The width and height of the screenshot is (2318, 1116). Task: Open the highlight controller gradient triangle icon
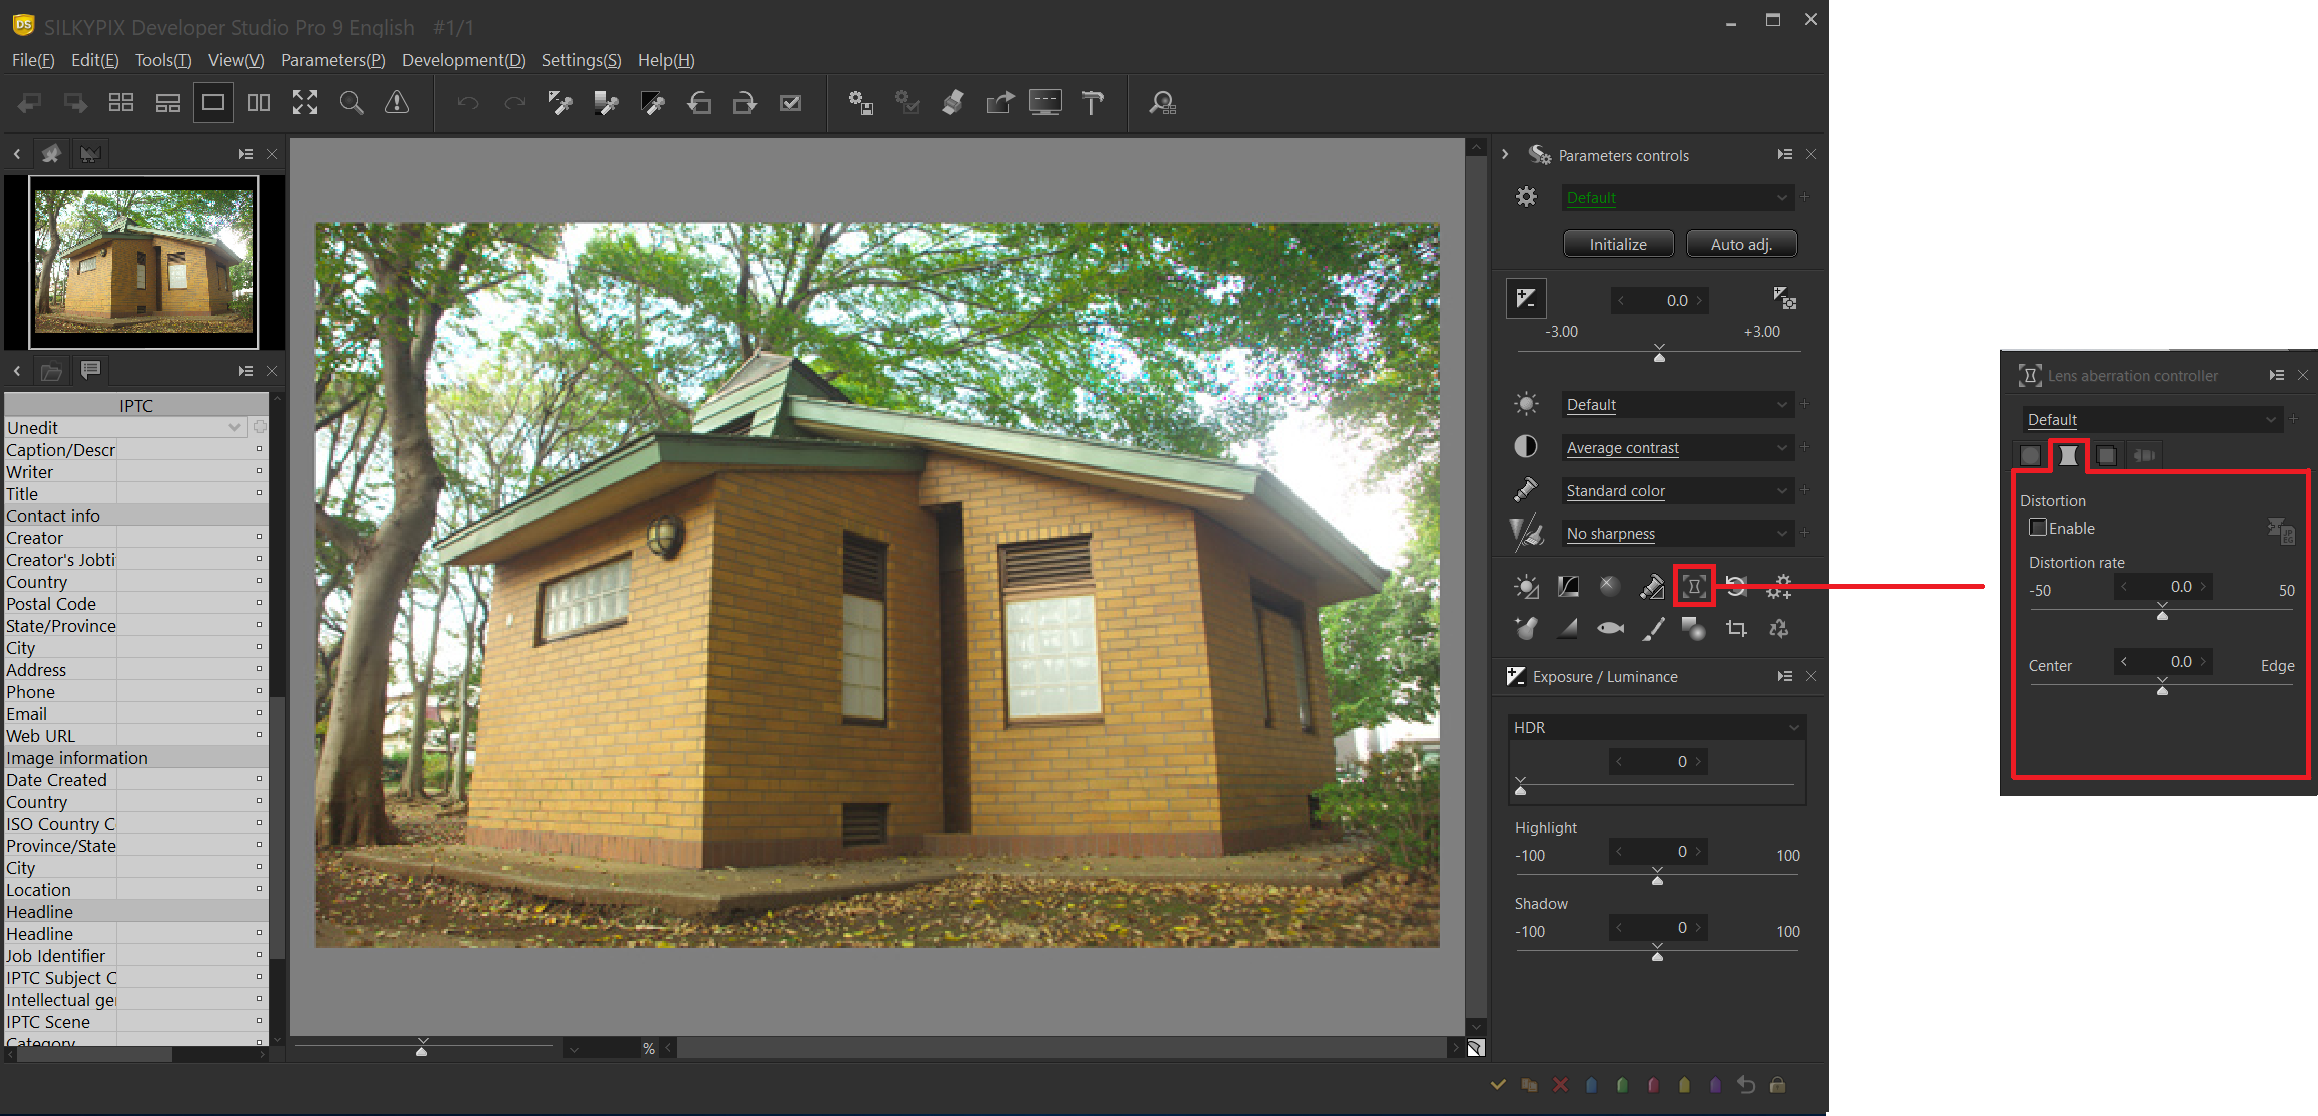[x=1568, y=628]
